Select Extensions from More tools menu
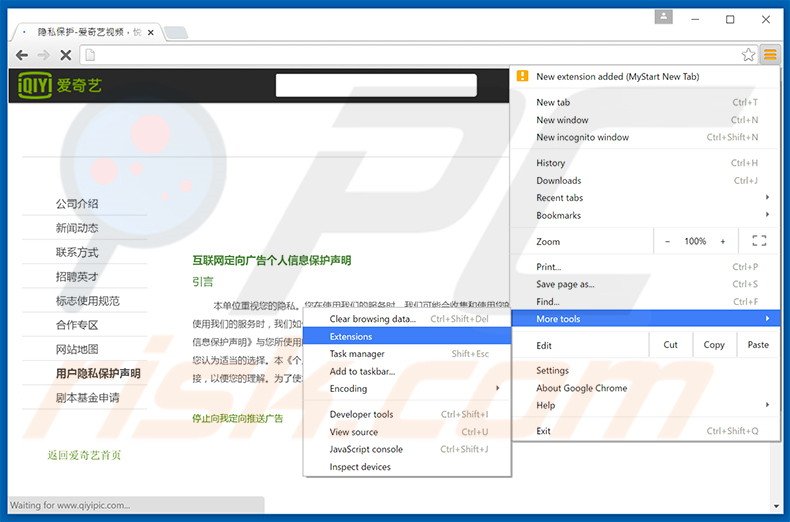This screenshot has height=522, width=790. (351, 337)
